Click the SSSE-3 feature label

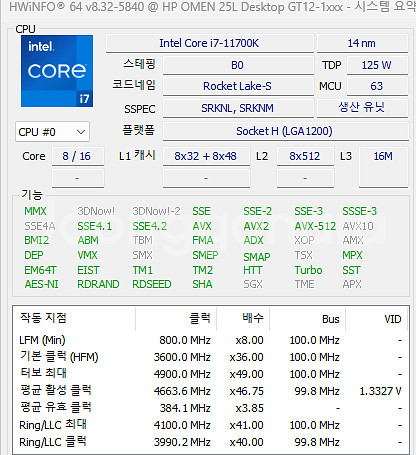pos(360,211)
